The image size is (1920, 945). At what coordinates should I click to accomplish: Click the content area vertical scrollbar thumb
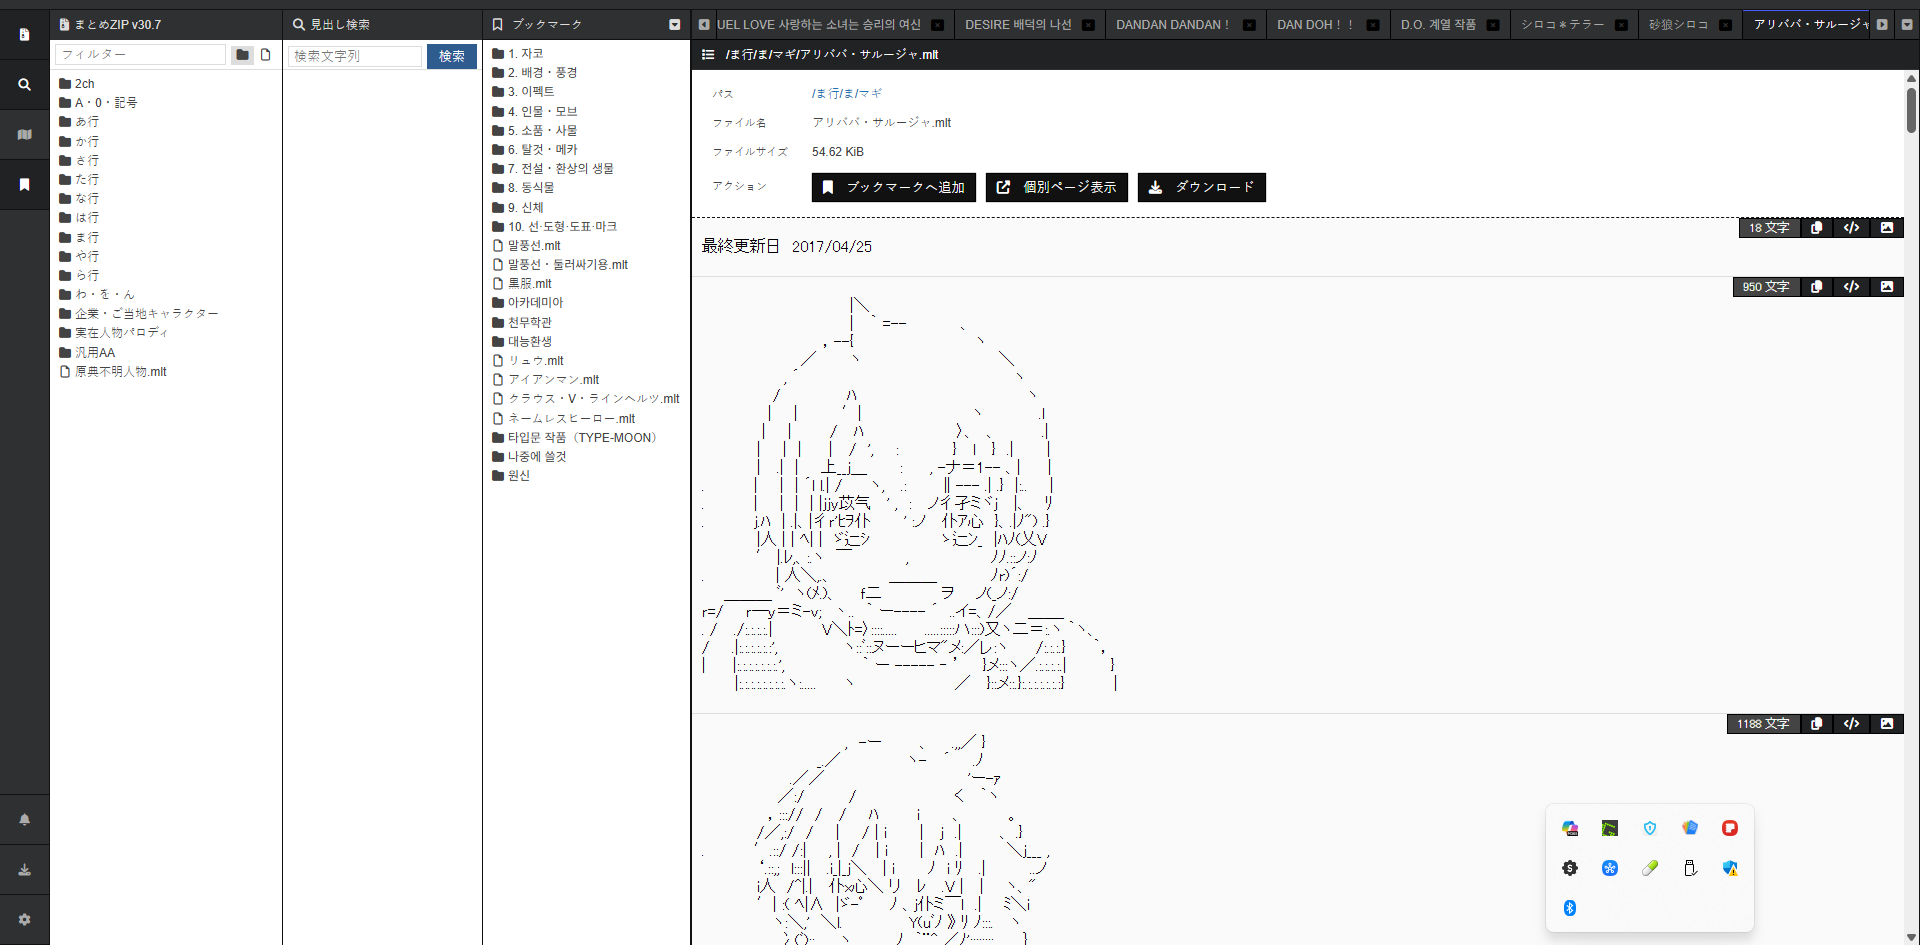point(1911,110)
